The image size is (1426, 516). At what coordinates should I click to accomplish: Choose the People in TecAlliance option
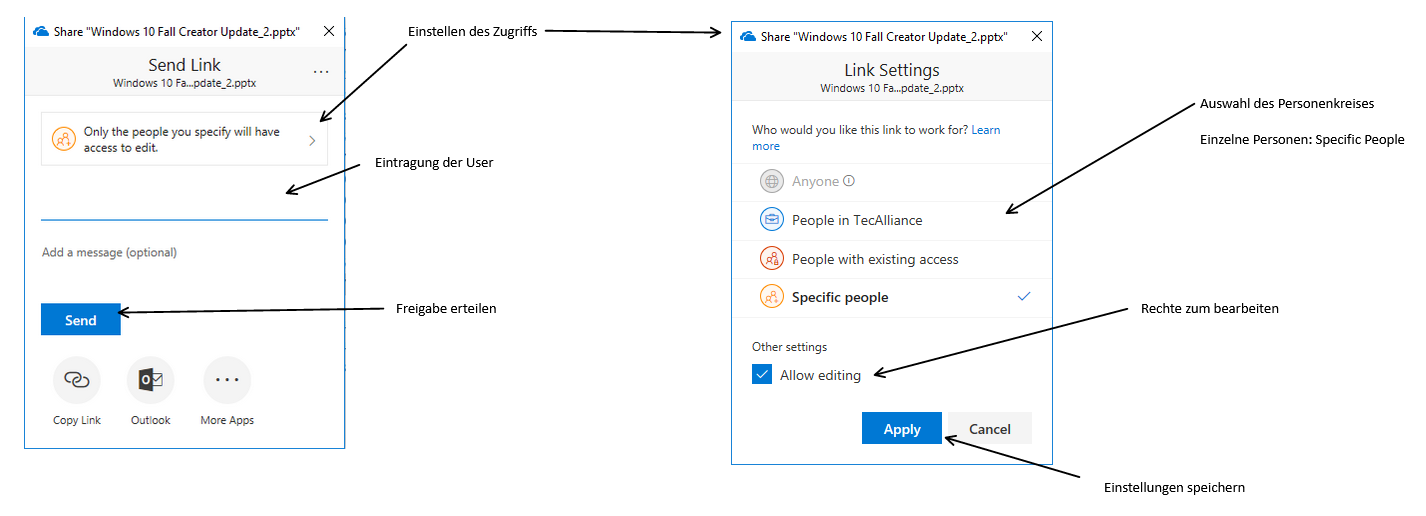pos(857,220)
